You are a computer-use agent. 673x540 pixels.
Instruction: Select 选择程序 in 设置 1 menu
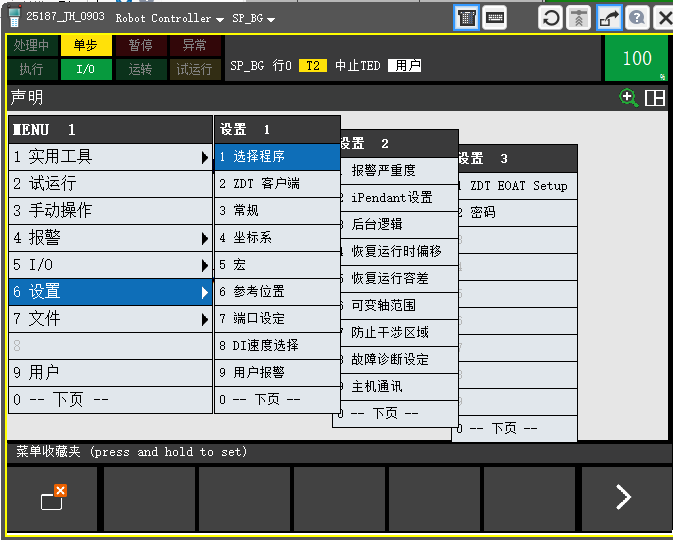coord(277,156)
